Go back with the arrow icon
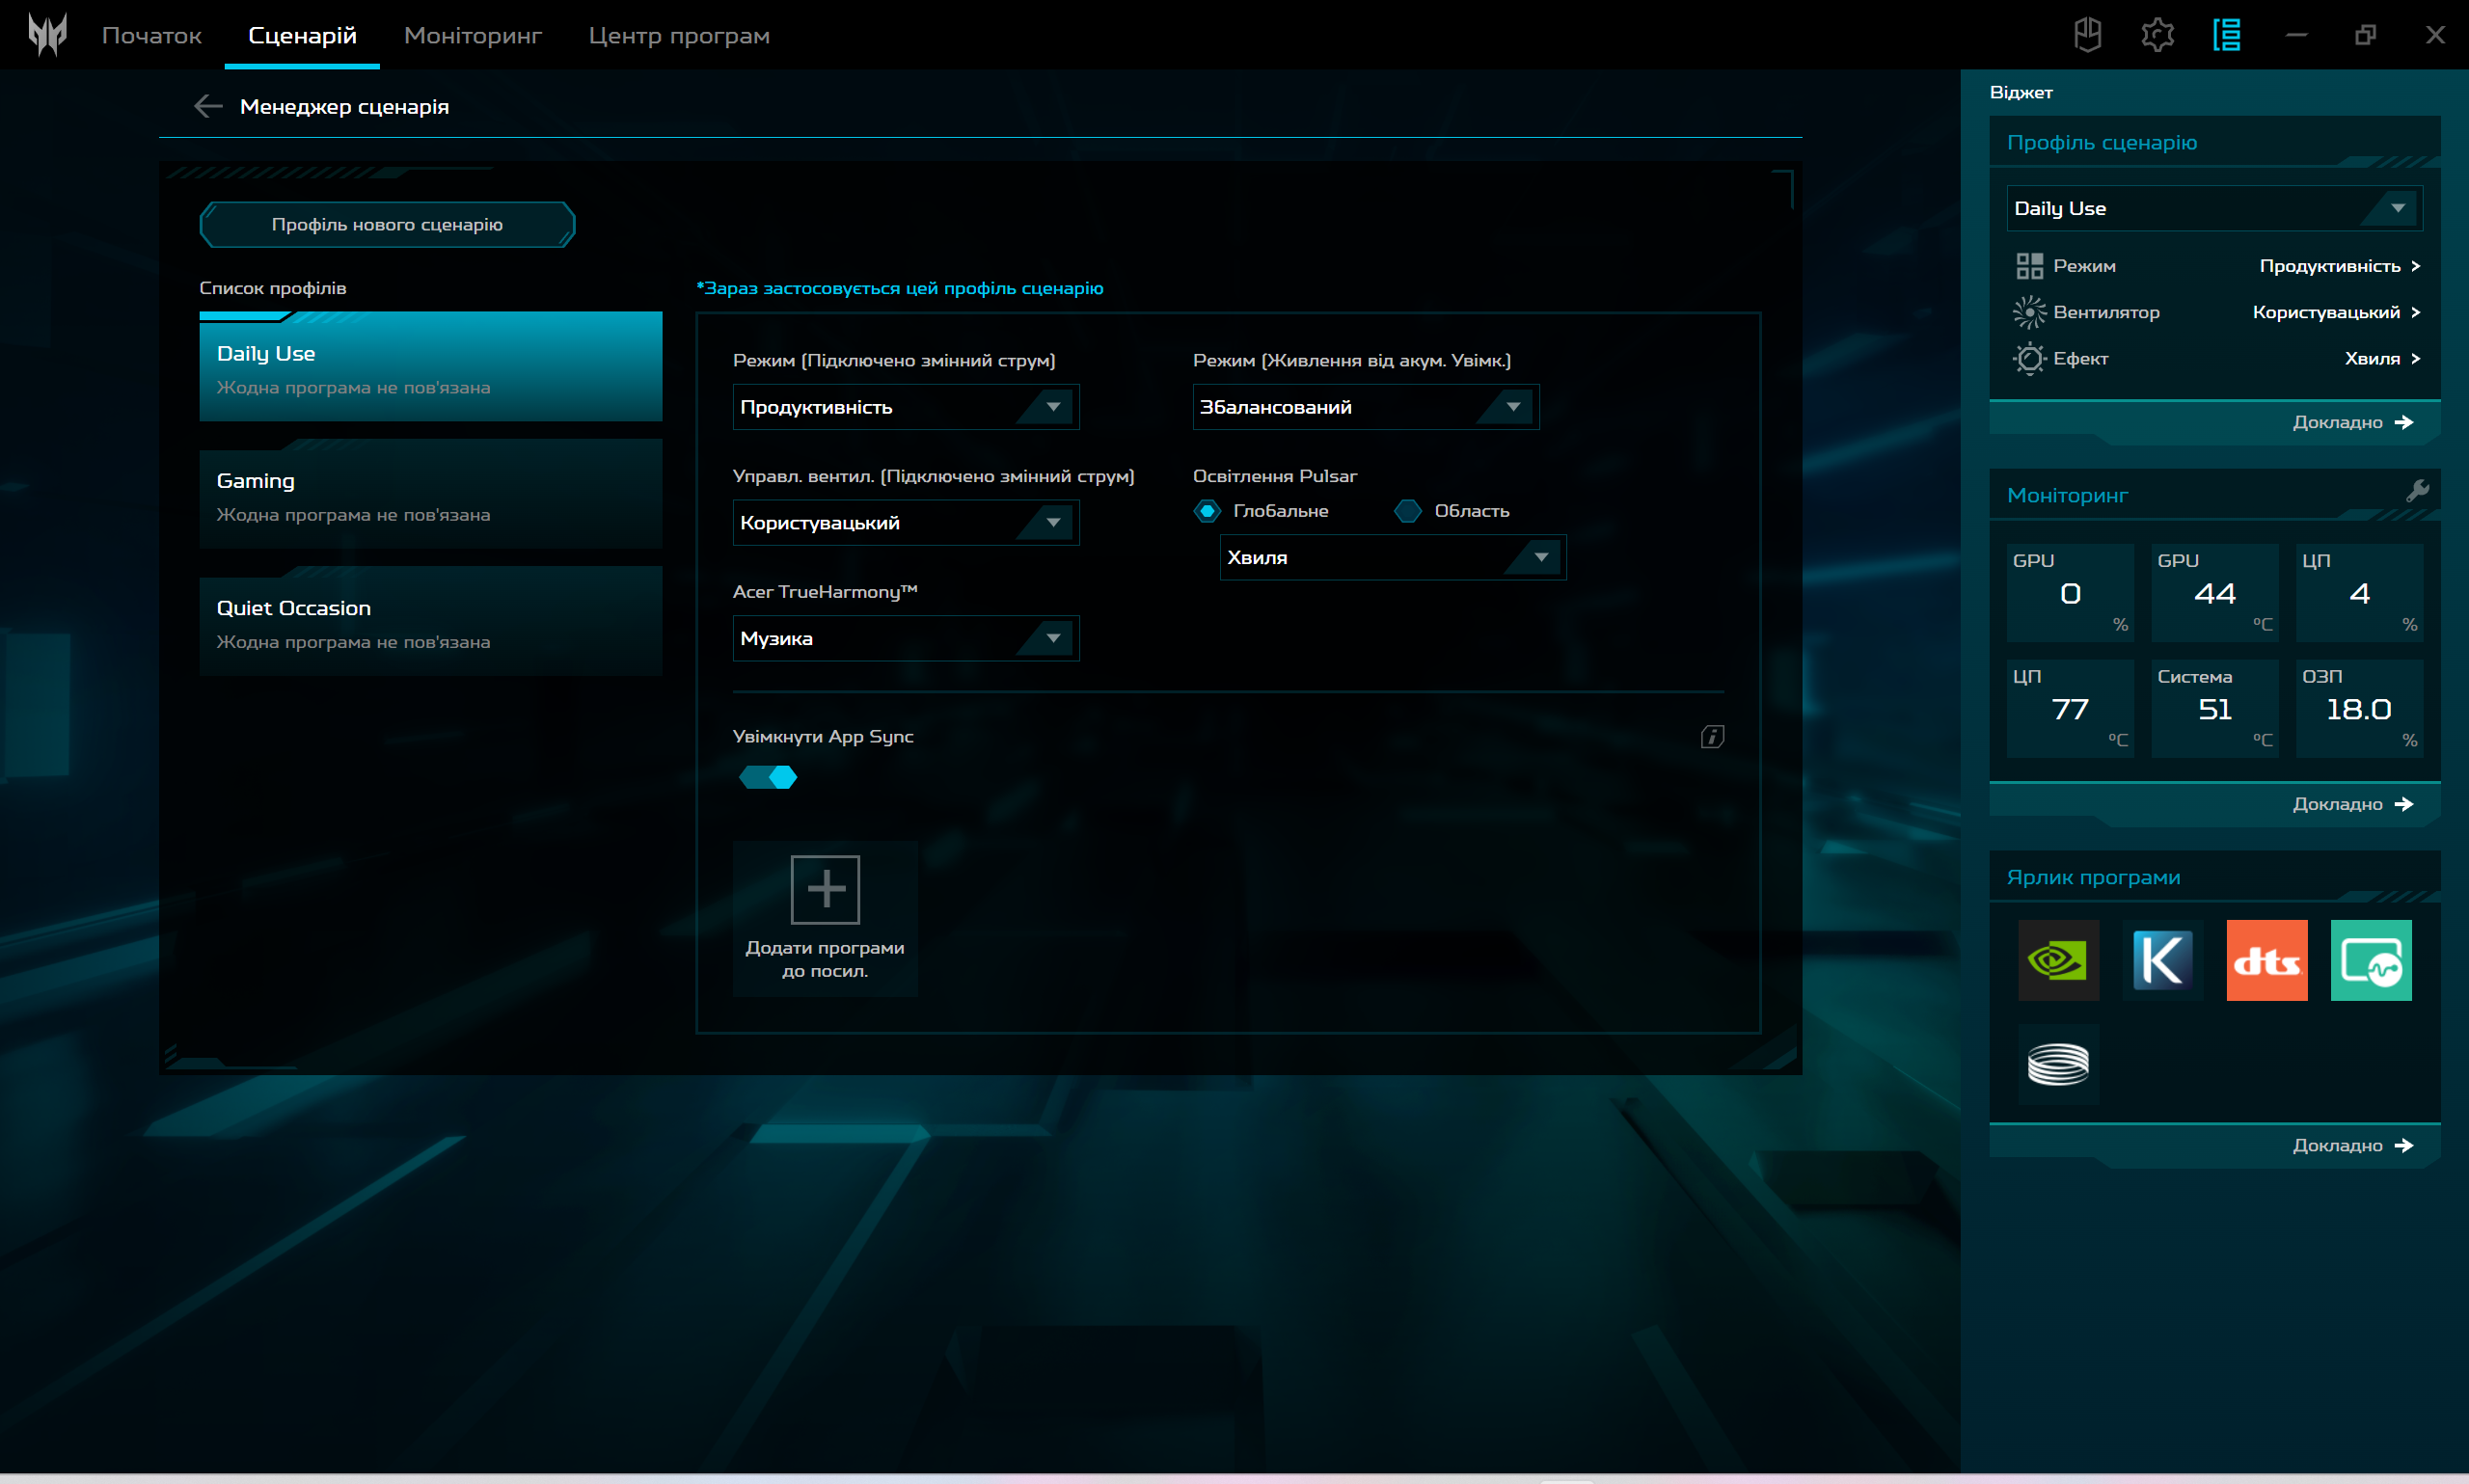The width and height of the screenshot is (2469, 1484). 208,106
